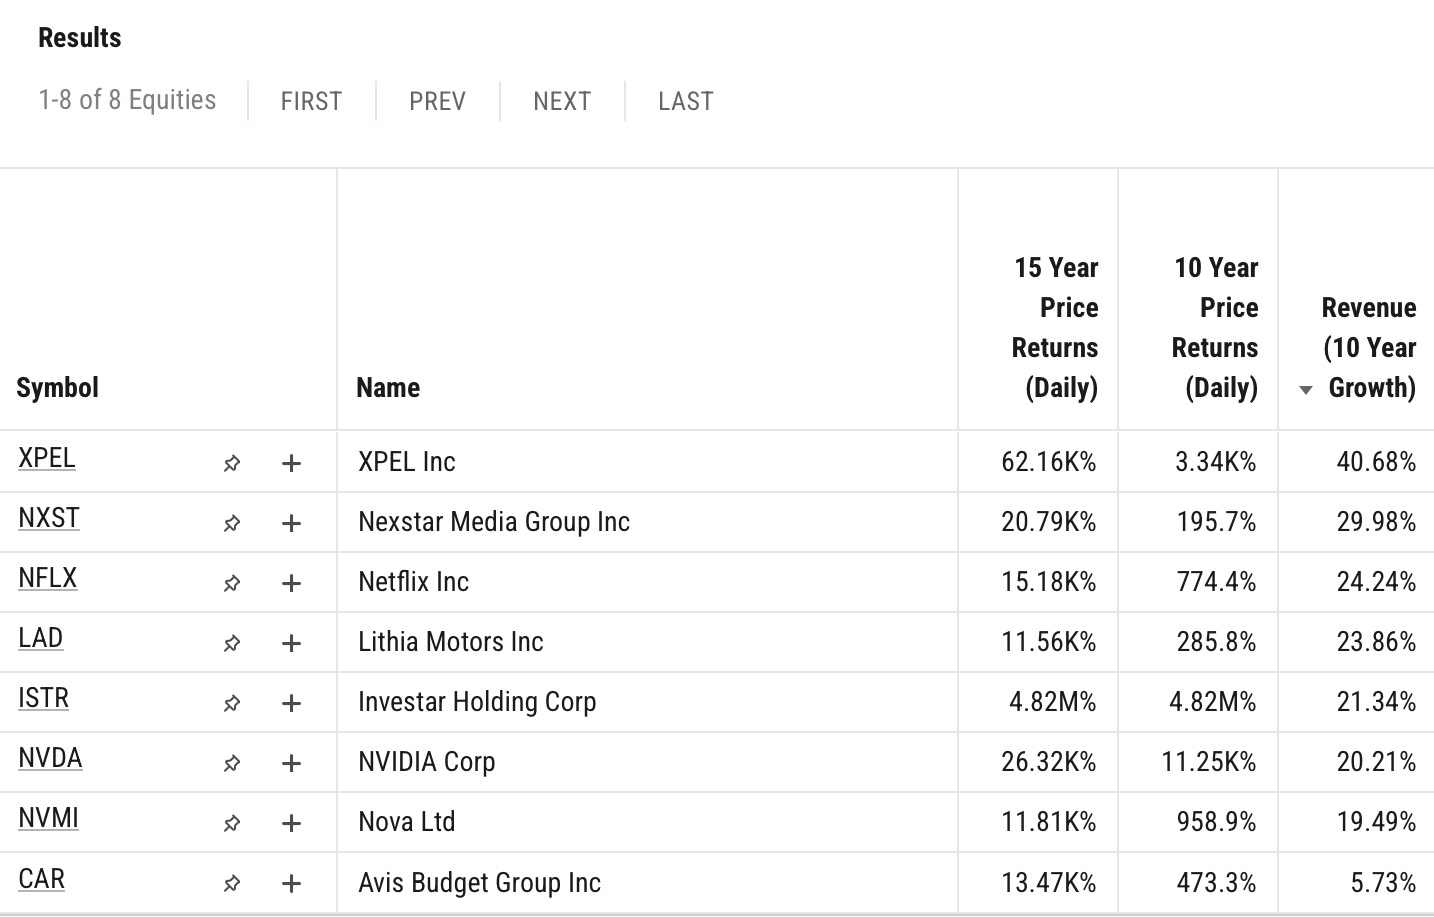Open the NFLX symbol link

[47, 578]
